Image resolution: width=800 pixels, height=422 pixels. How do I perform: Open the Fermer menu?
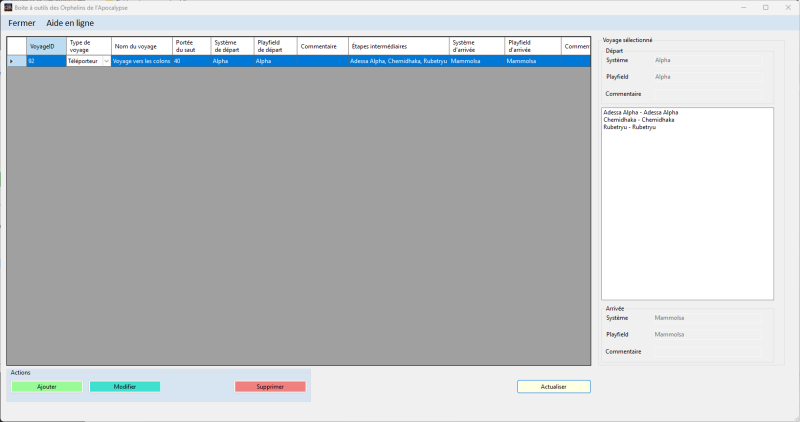point(21,22)
